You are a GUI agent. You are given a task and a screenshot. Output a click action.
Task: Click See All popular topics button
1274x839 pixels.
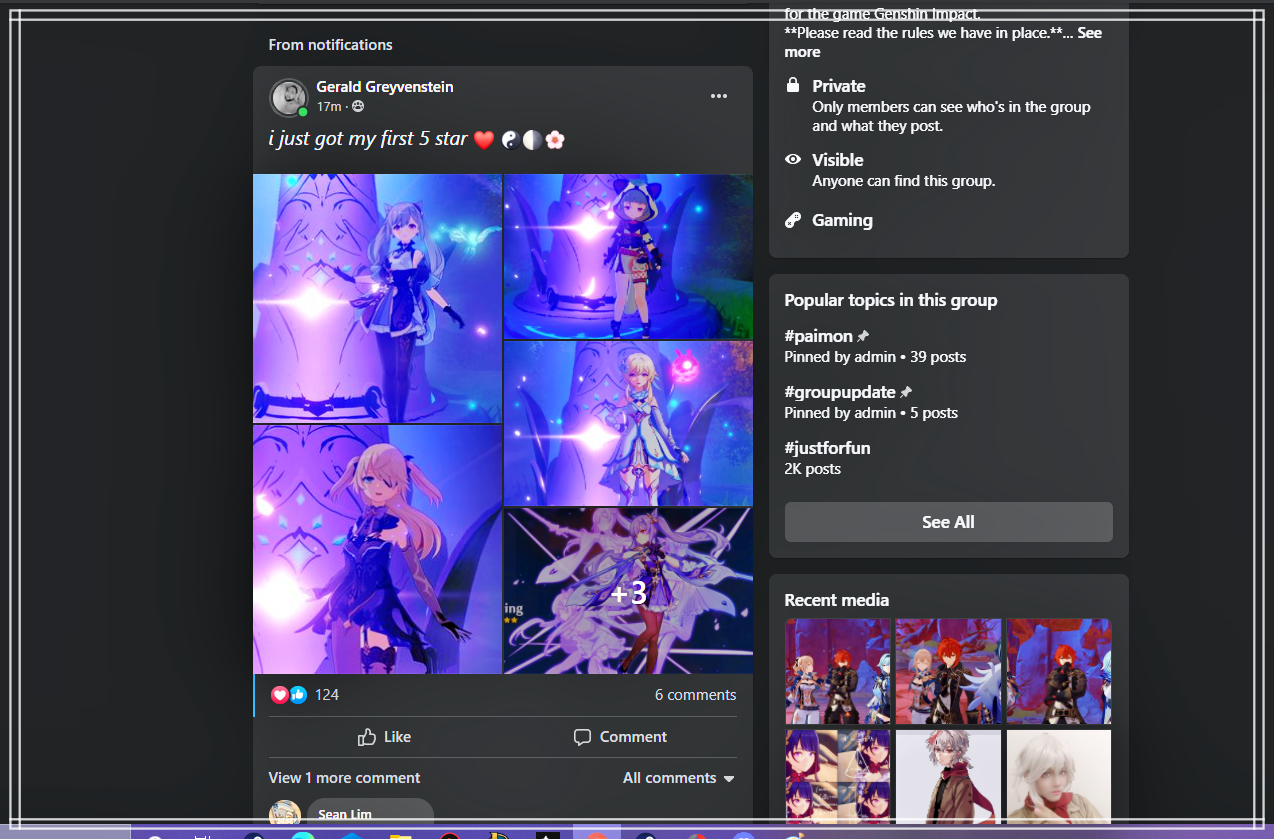tap(948, 522)
